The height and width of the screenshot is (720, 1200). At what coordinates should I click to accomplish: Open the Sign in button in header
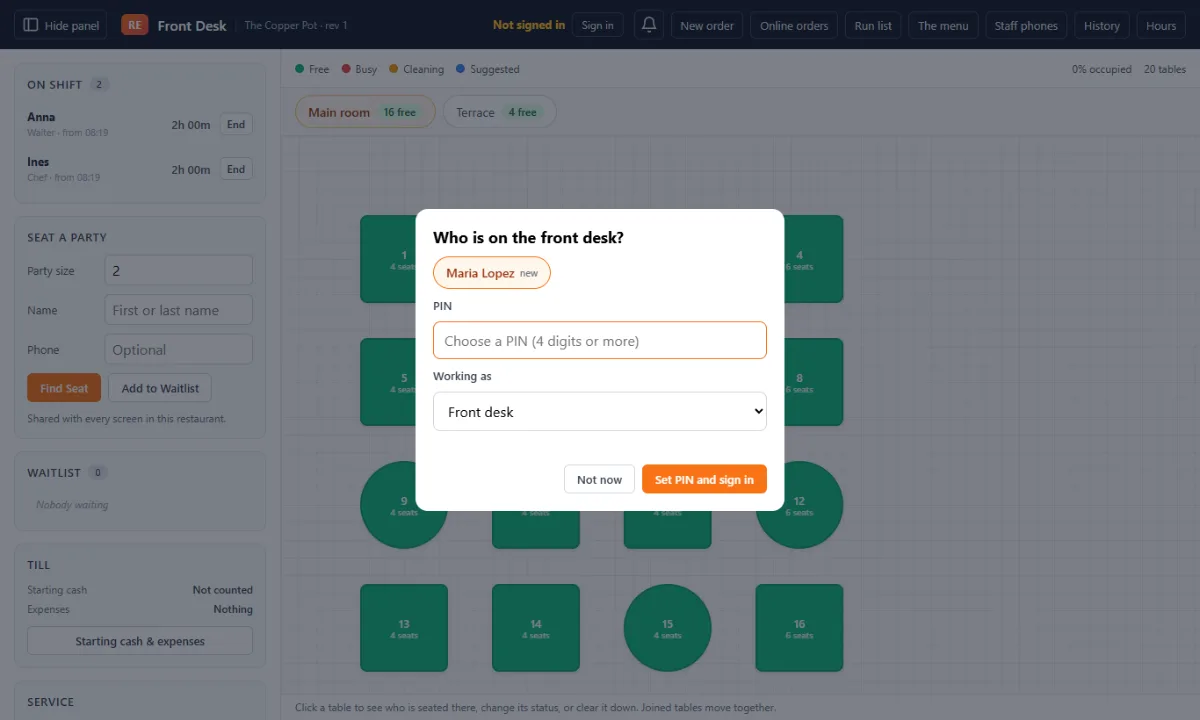(x=598, y=25)
